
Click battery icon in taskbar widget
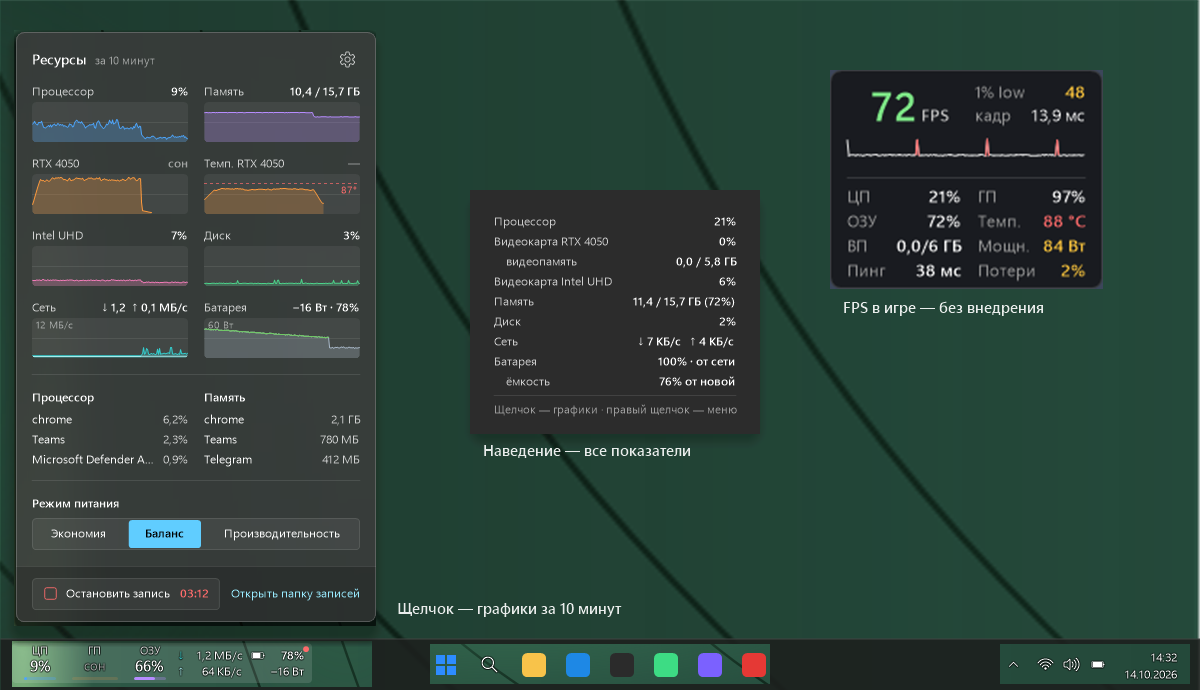[x=257, y=656]
